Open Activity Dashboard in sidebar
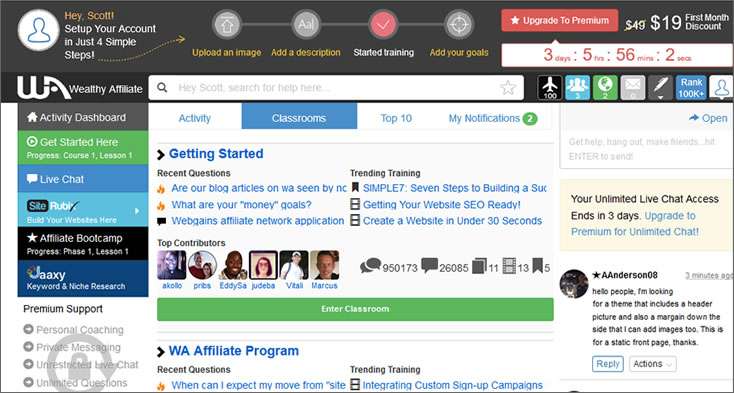Viewport: 734px width, 393px height. coord(83,117)
